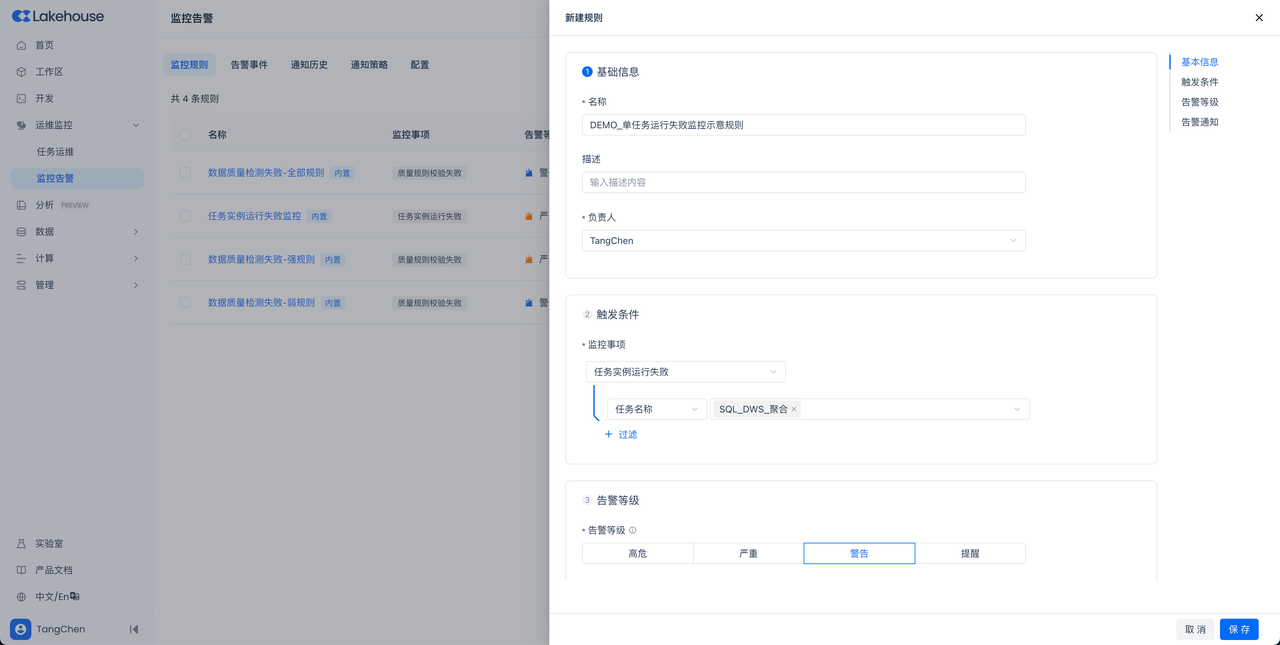Select the Development icon in the sidebar
The height and width of the screenshot is (645, 1280).
(21, 99)
